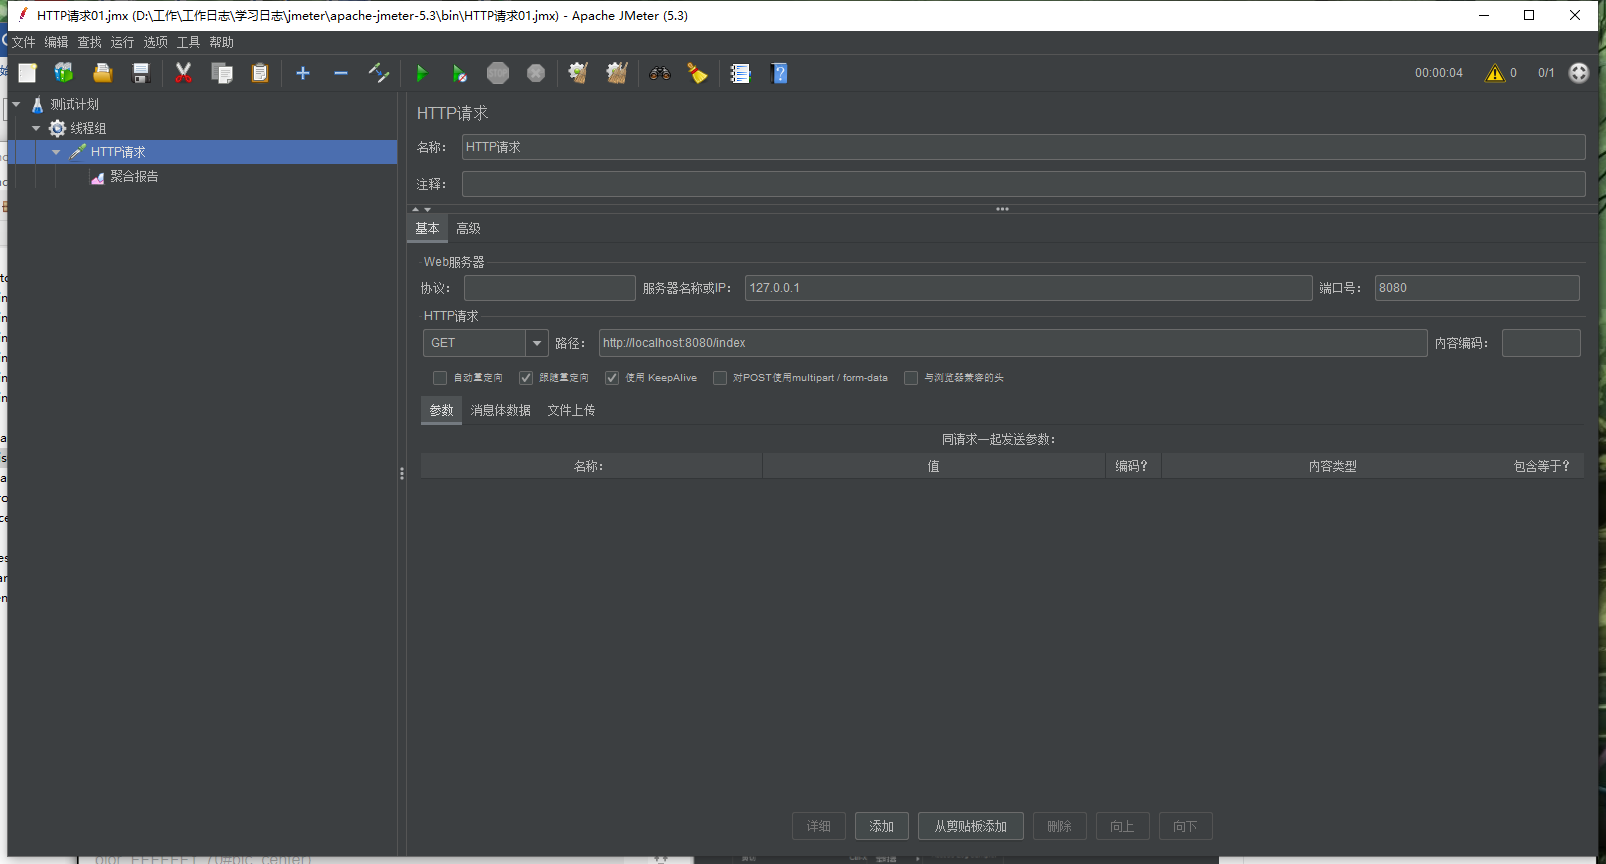1606x864 pixels.
Task: Click the 删除 button
Action: [x=1060, y=826]
